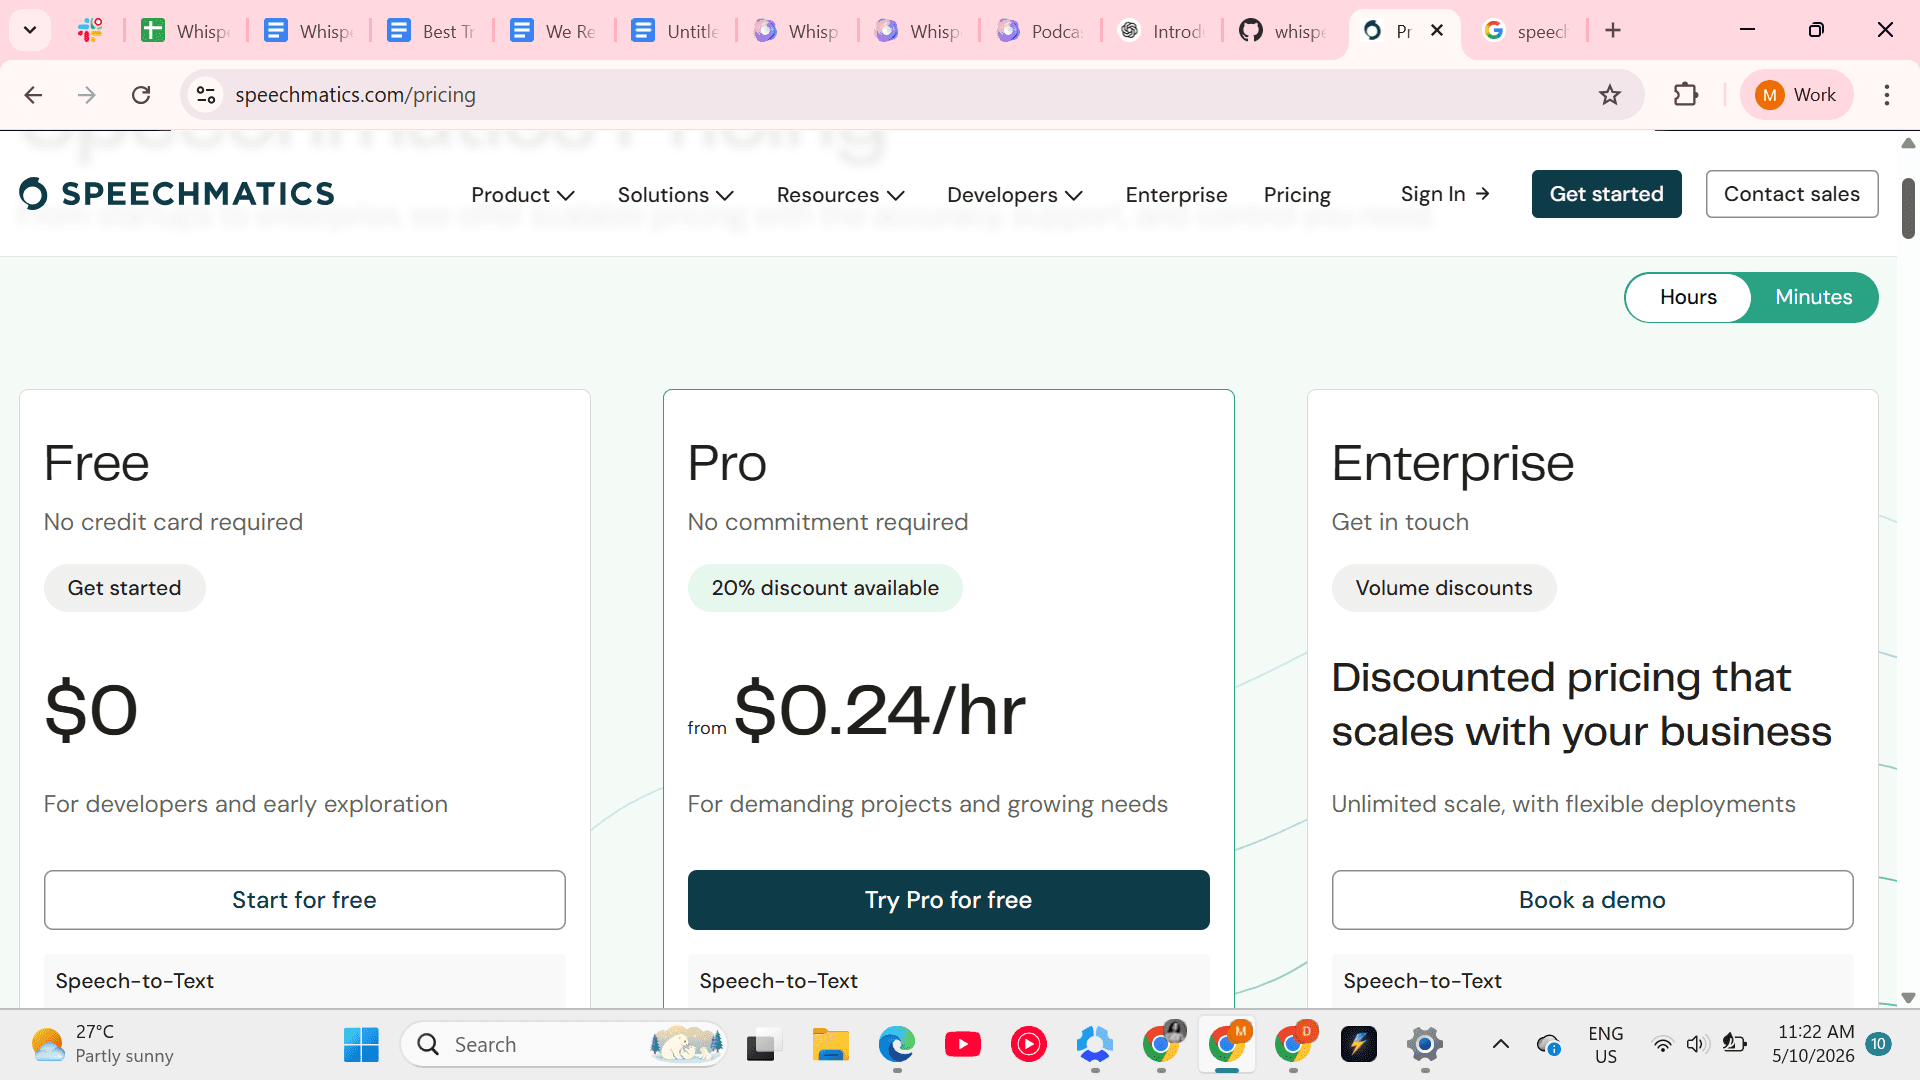Open the Chrome window with D badge
This screenshot has height=1080, width=1920.
coord(1293,1045)
